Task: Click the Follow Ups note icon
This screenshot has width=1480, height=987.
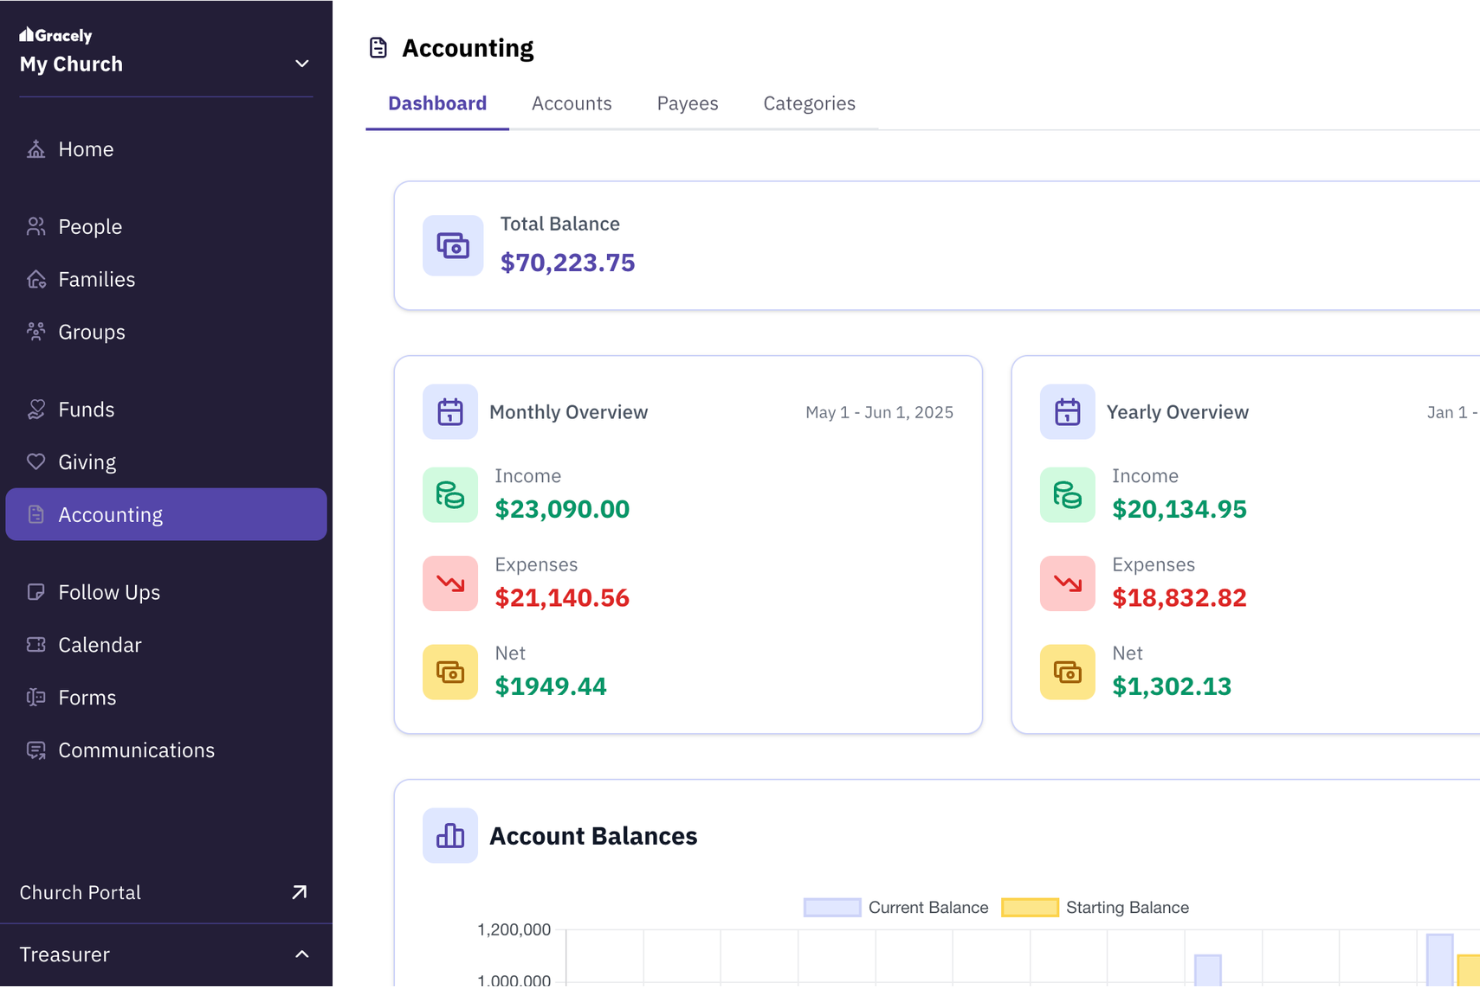Action: 36,592
